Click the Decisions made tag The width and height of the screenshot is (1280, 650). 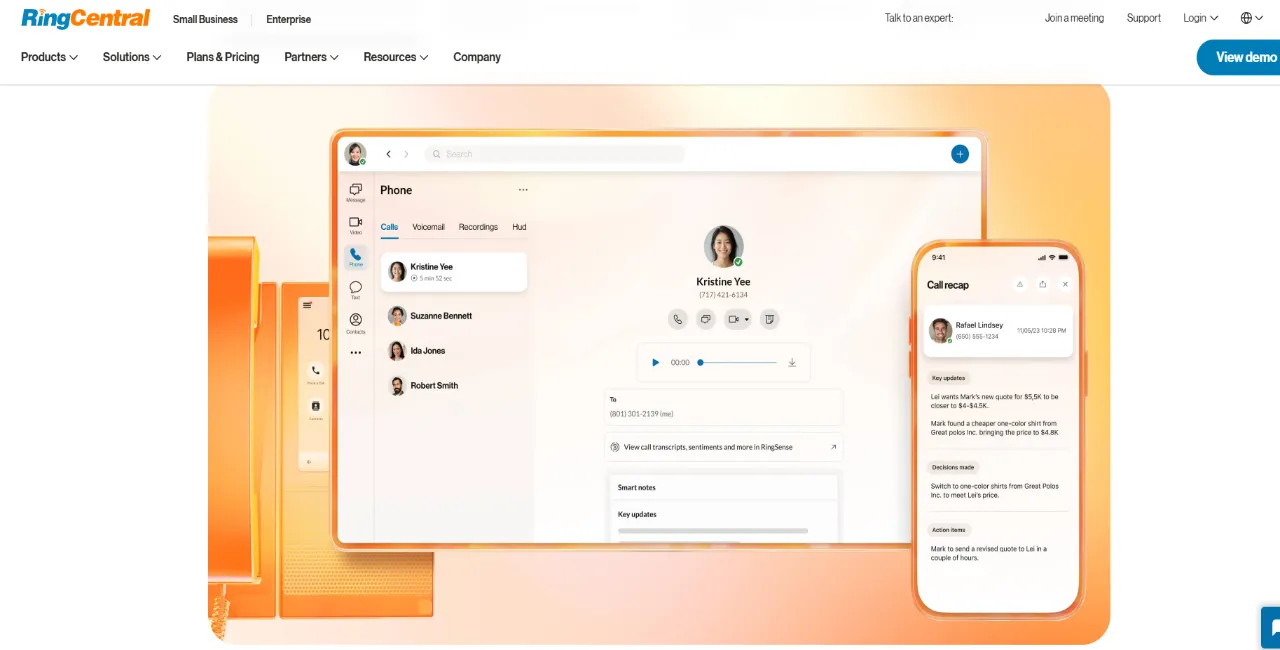coord(954,467)
